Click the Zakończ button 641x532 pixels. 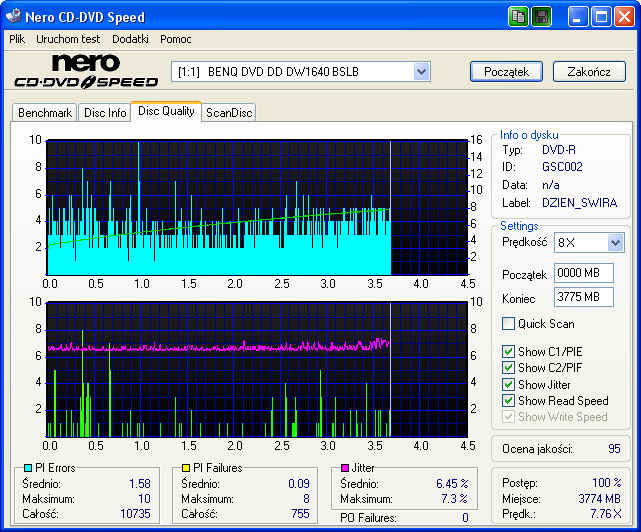click(589, 72)
